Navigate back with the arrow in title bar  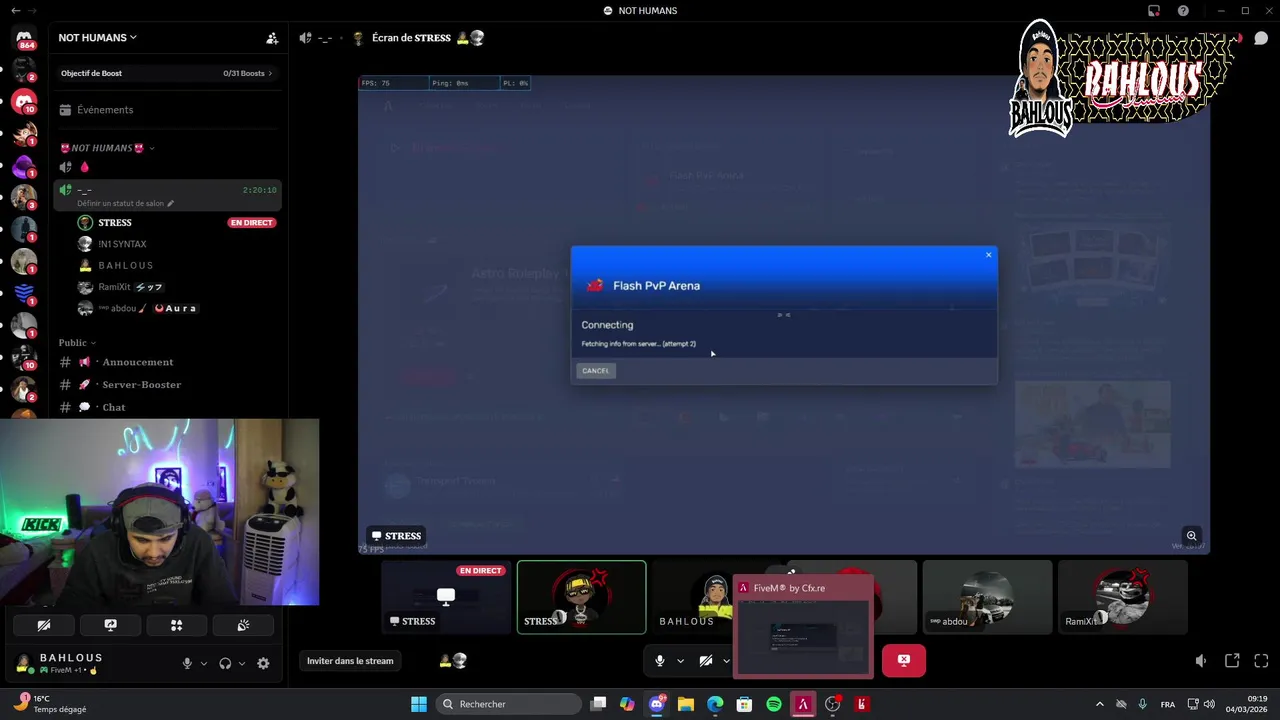pyautogui.click(x=15, y=11)
